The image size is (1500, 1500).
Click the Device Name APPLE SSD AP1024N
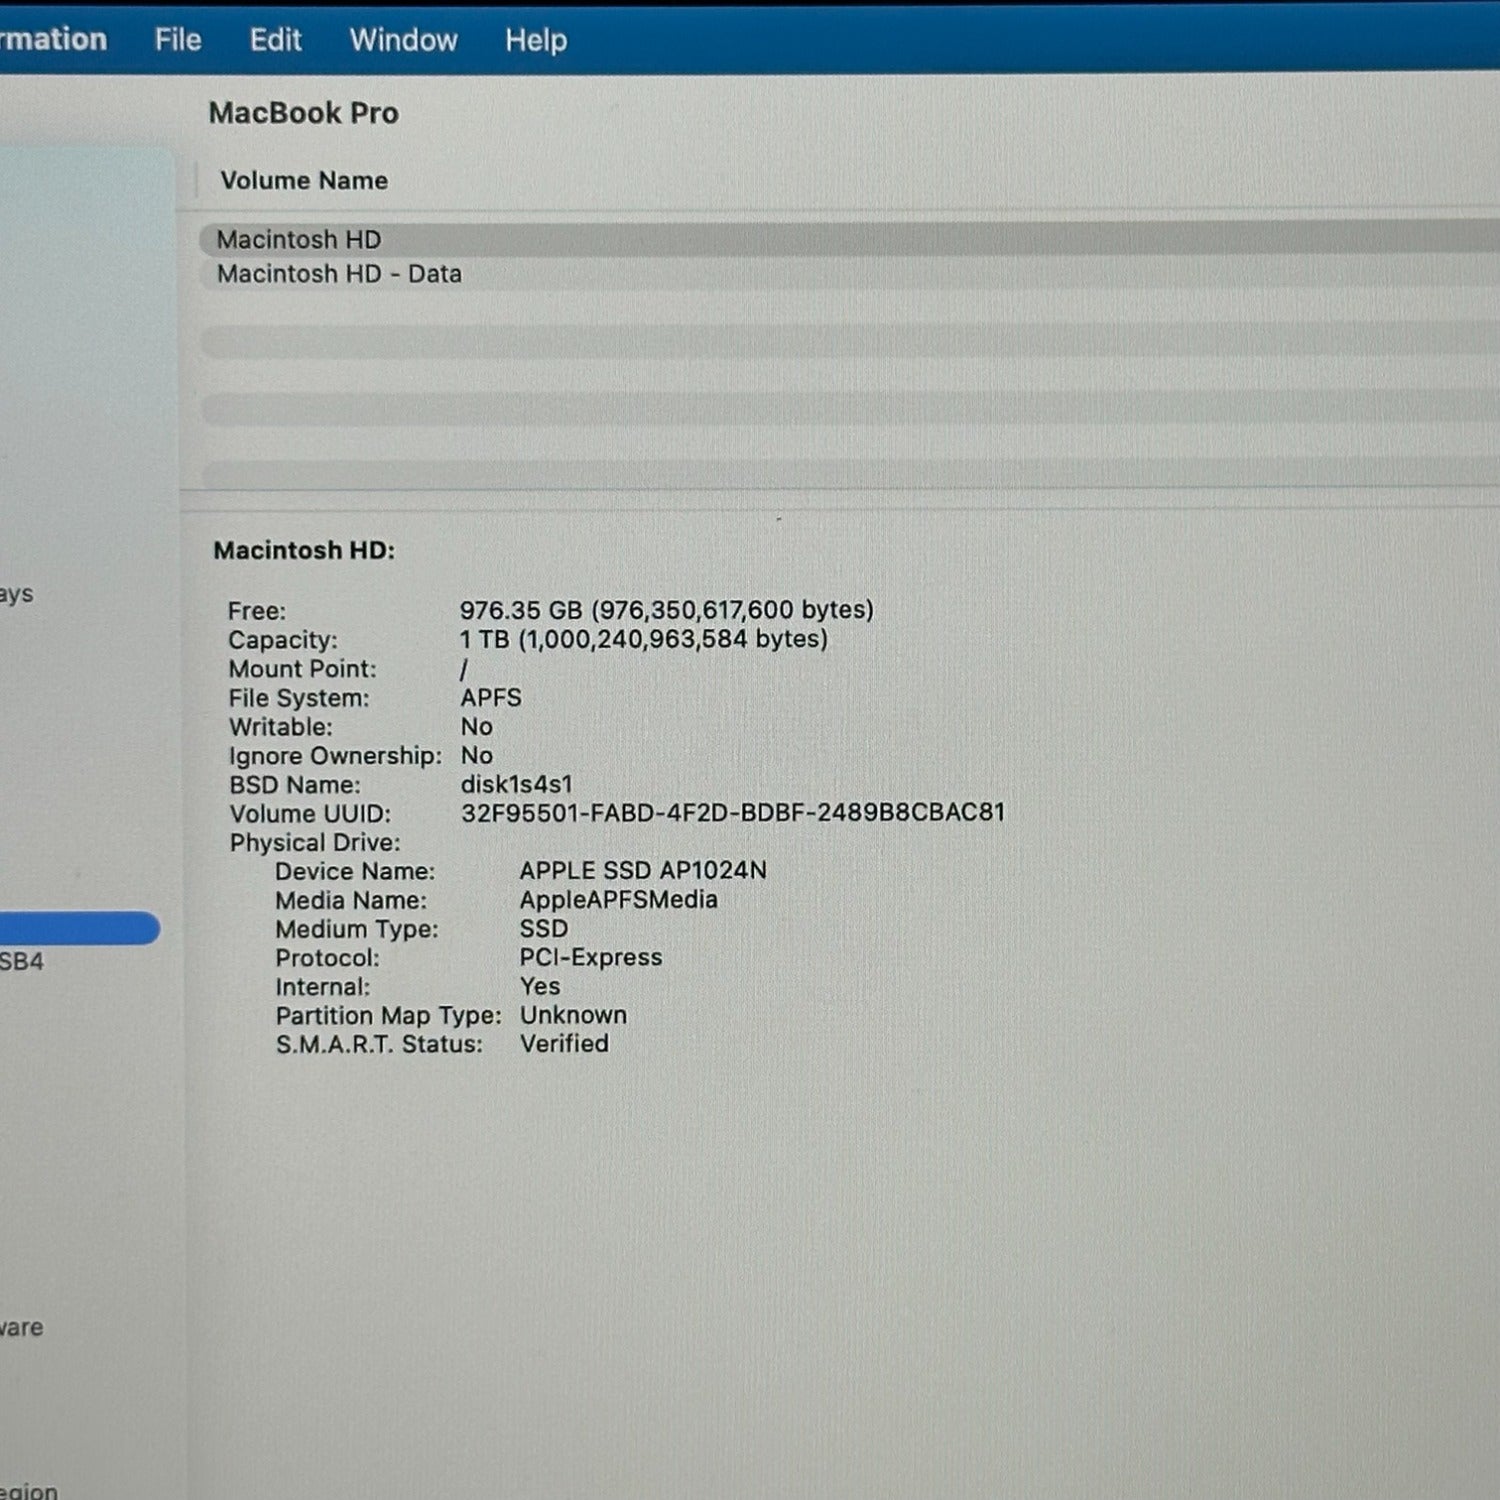pos(643,871)
